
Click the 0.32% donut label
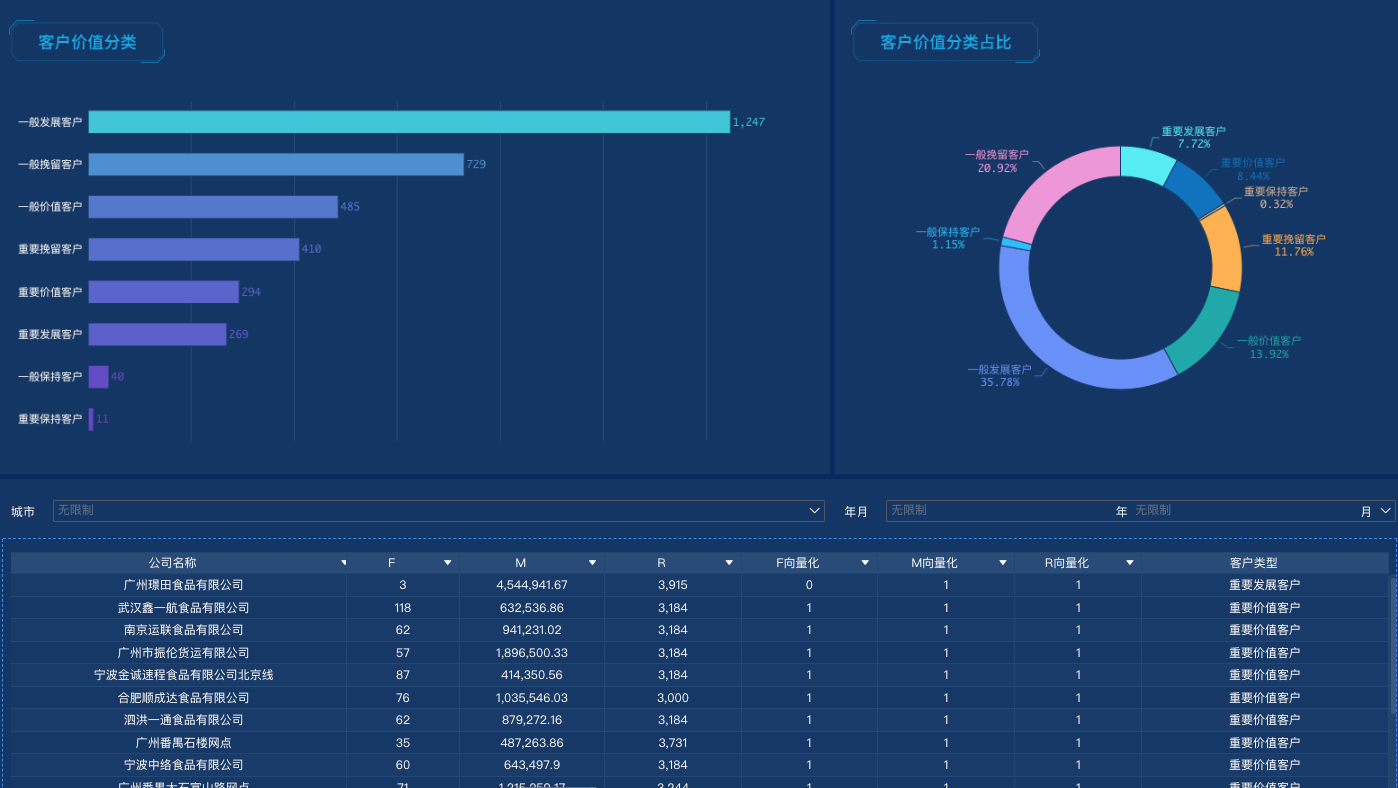click(1276, 204)
